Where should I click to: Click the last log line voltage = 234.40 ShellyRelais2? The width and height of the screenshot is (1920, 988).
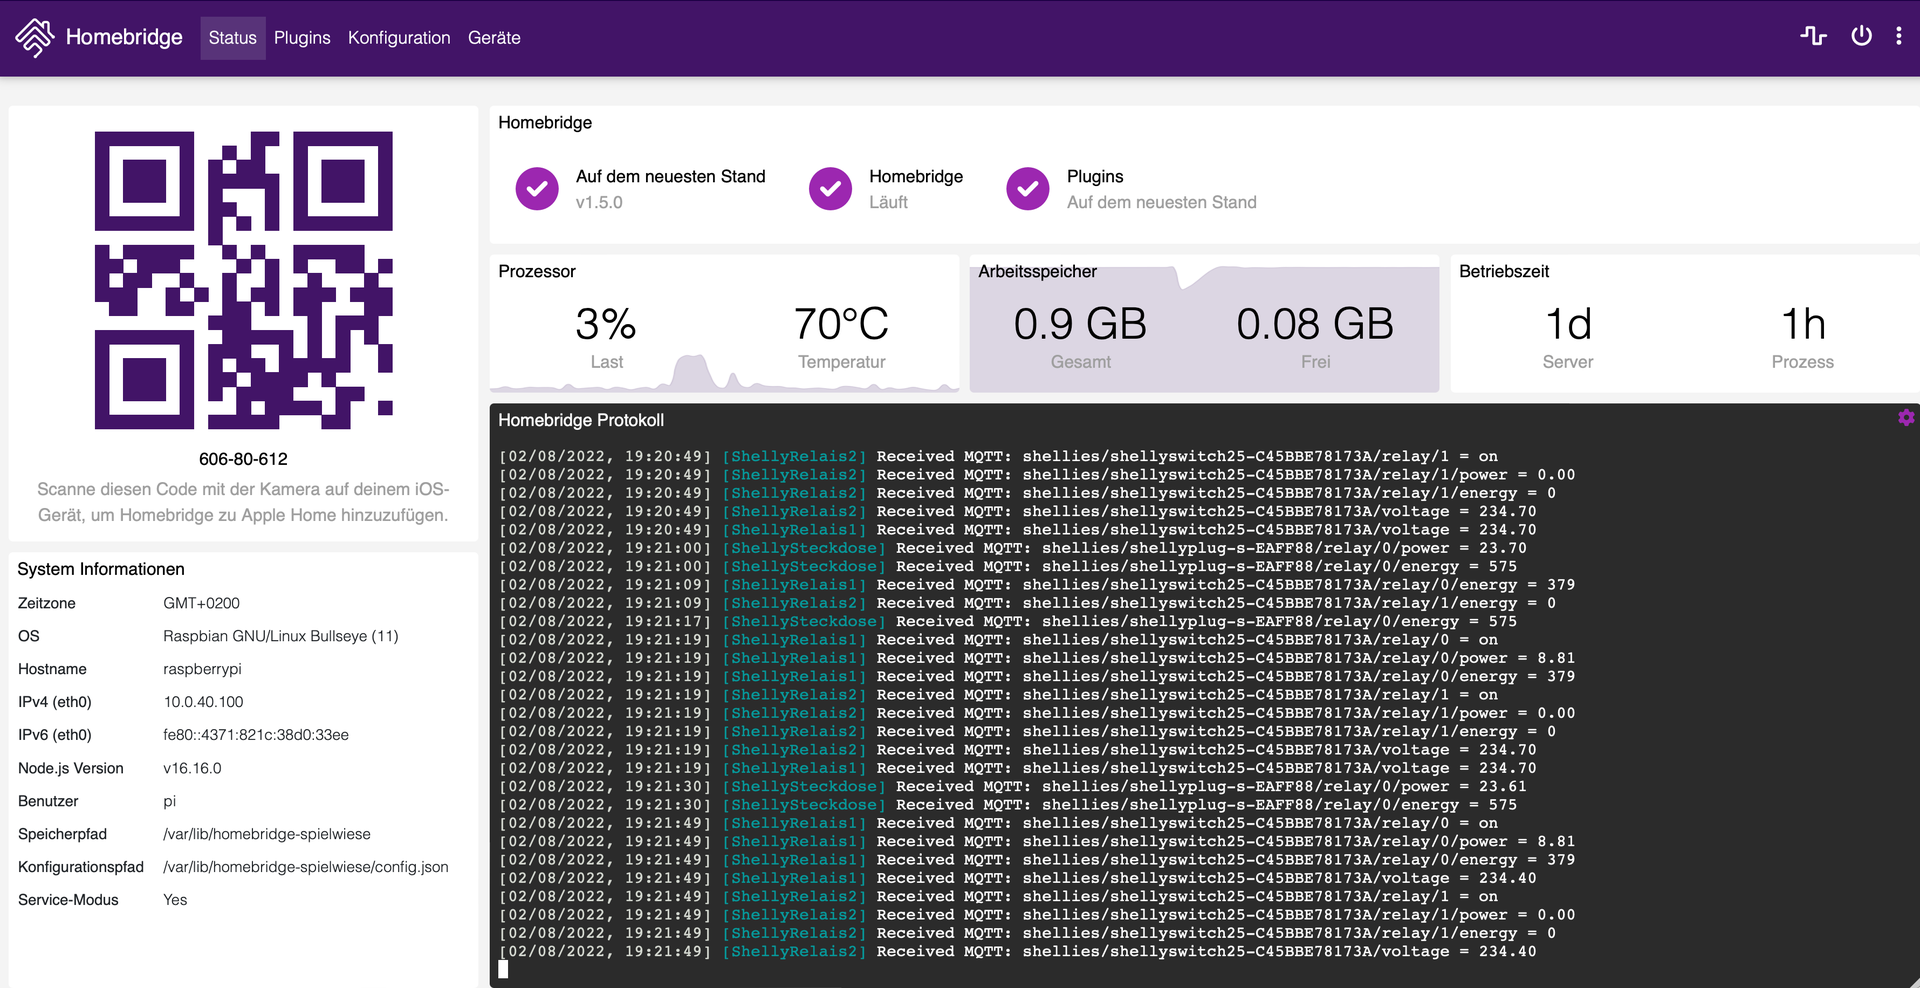click(1017, 951)
